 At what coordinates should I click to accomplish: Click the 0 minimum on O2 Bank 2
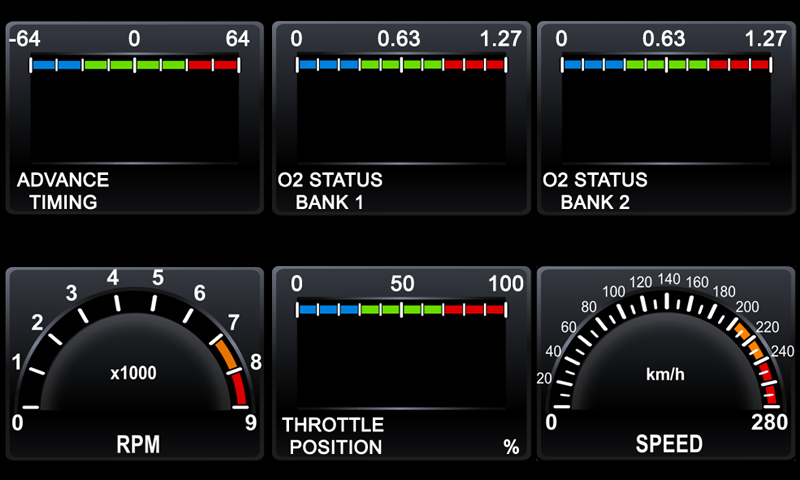click(561, 39)
